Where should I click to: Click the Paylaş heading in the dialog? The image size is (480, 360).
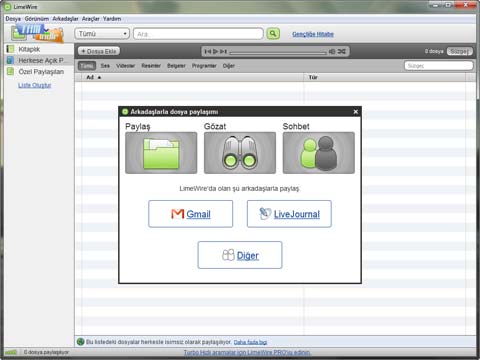click(x=138, y=127)
